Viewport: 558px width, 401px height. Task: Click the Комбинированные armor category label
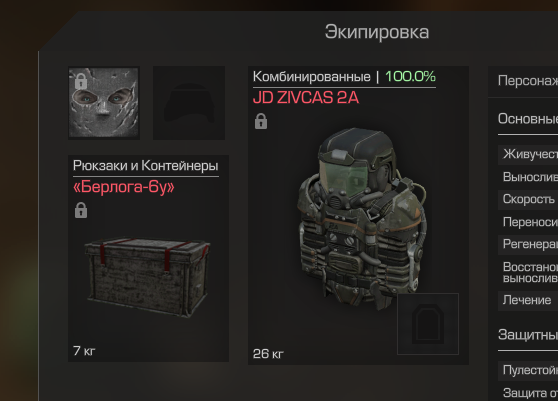coord(312,76)
